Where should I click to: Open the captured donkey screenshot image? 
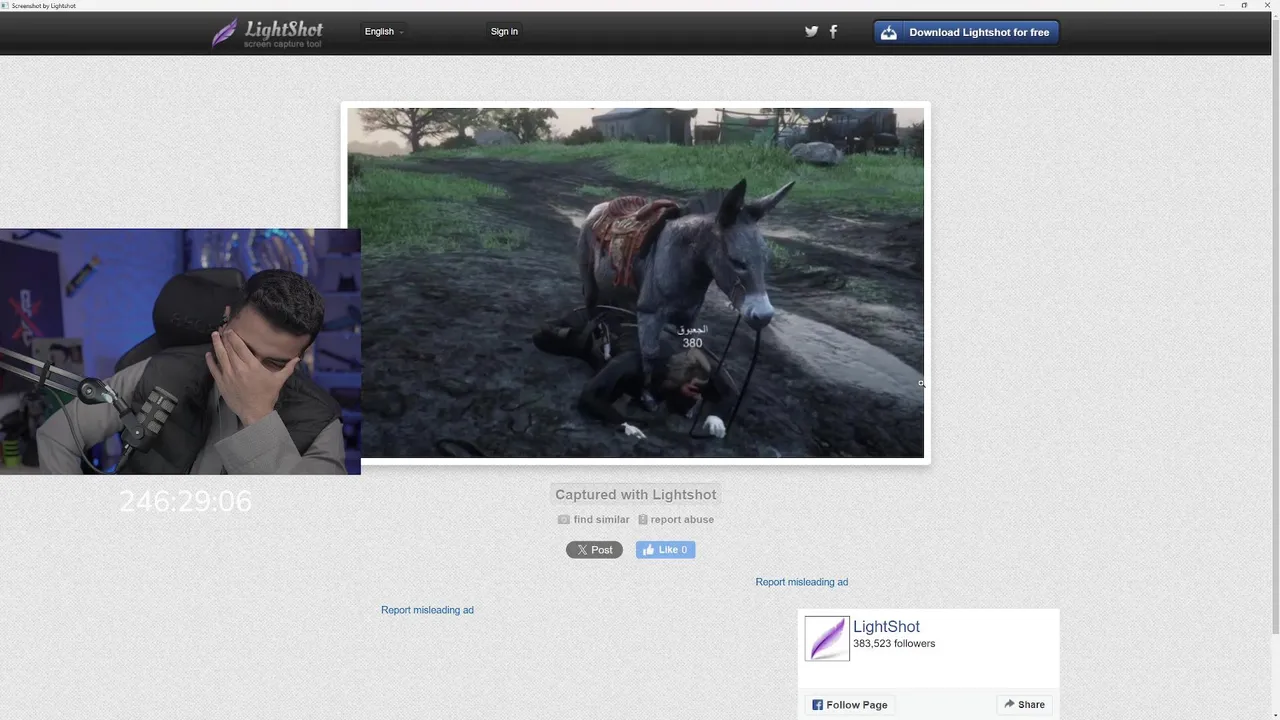(636, 283)
